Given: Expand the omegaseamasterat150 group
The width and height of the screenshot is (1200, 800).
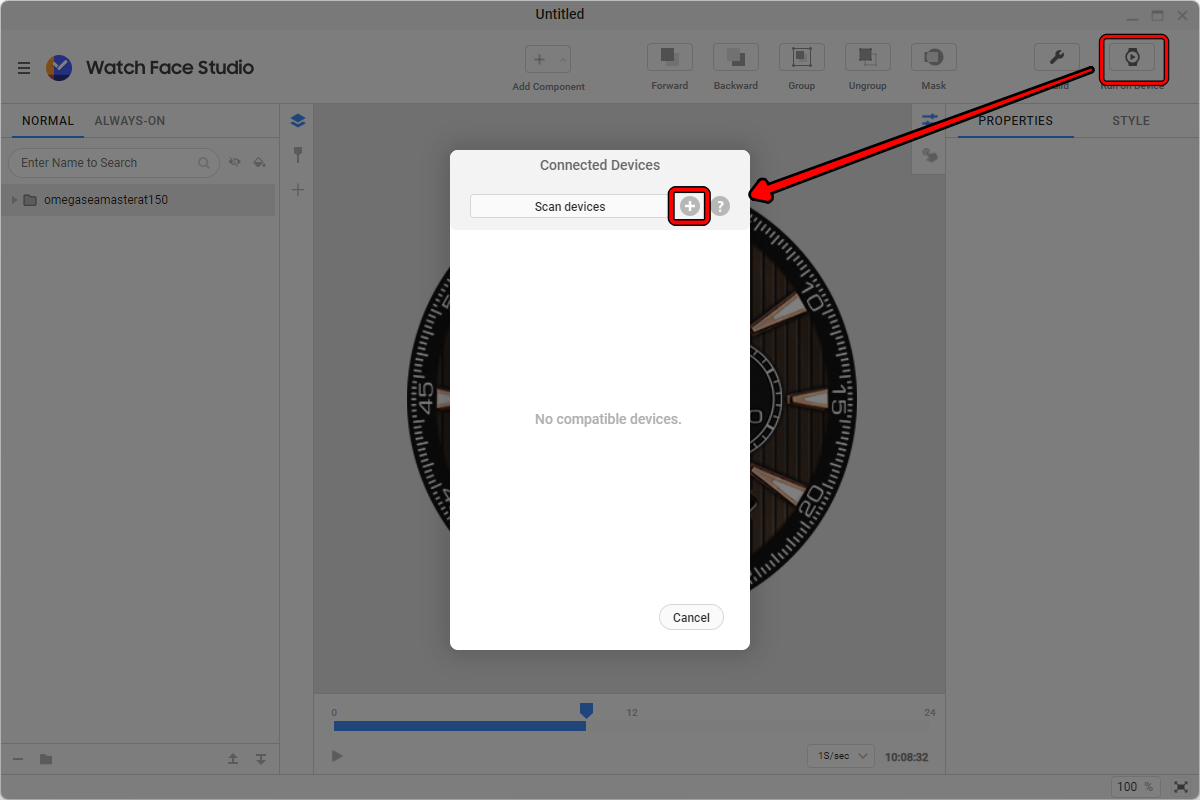Looking at the screenshot, I should [x=14, y=200].
